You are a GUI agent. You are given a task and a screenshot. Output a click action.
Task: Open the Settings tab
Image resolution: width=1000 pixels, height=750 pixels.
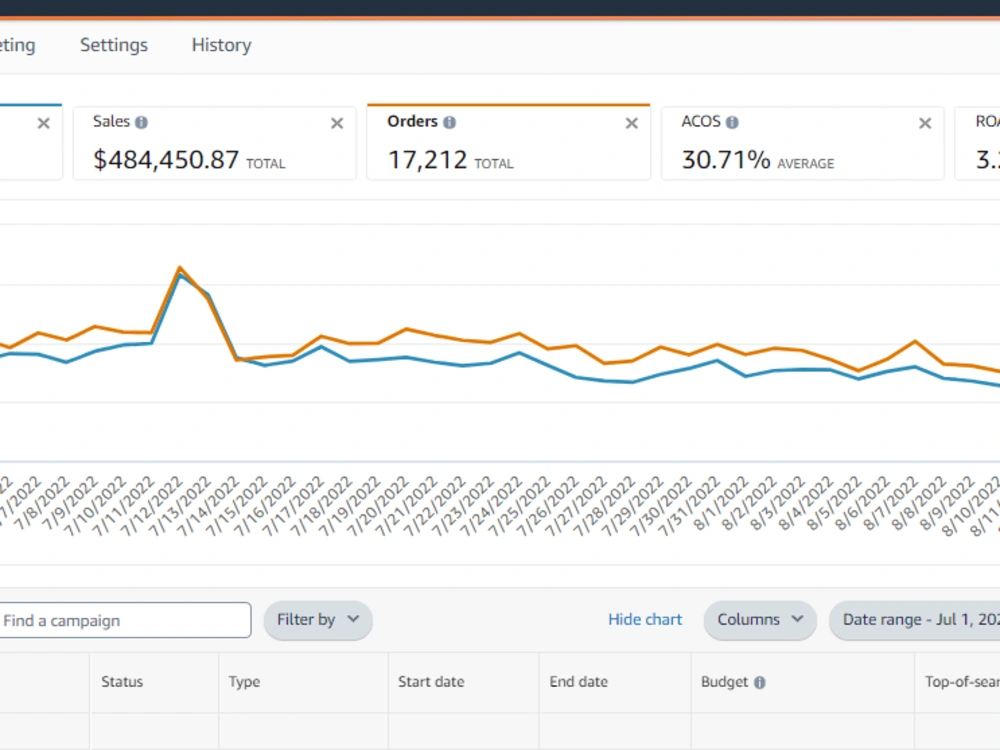click(x=114, y=45)
